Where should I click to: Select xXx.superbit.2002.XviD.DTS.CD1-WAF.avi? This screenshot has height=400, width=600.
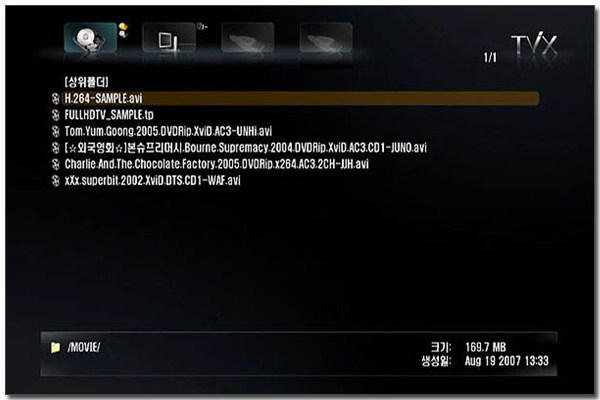click(152, 181)
